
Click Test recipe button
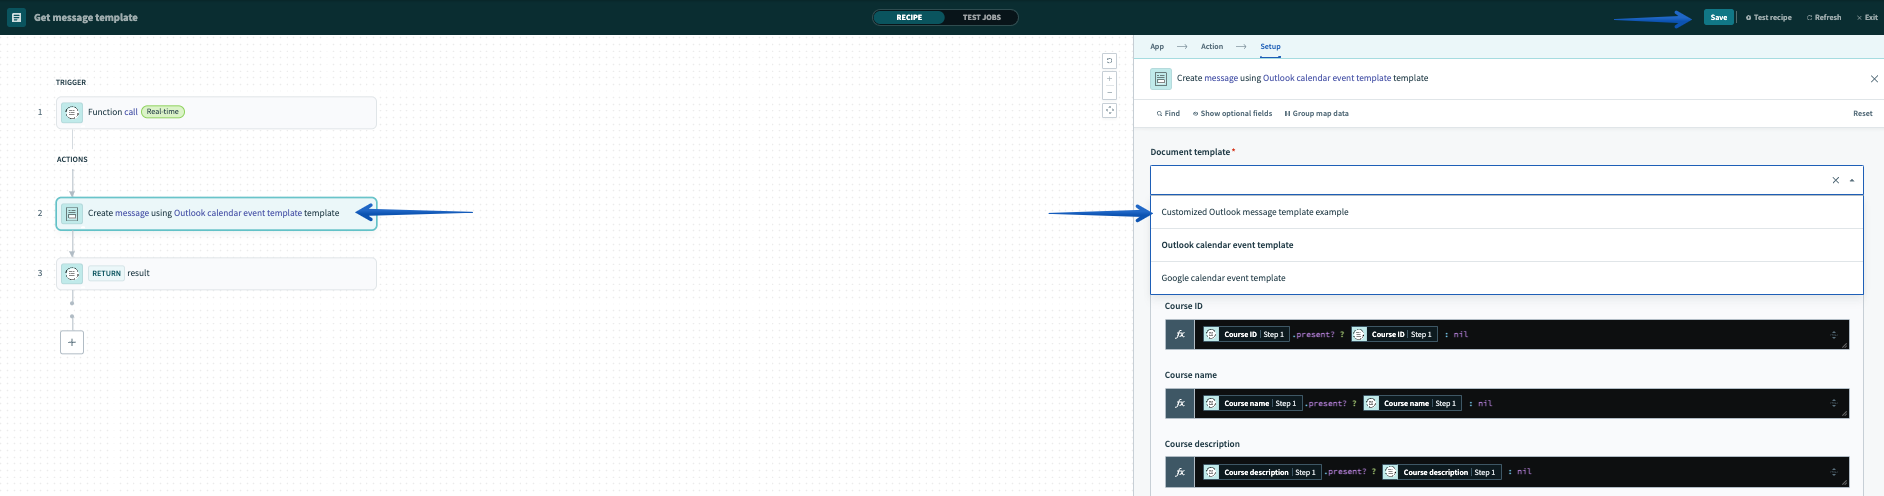pyautogui.click(x=1769, y=17)
